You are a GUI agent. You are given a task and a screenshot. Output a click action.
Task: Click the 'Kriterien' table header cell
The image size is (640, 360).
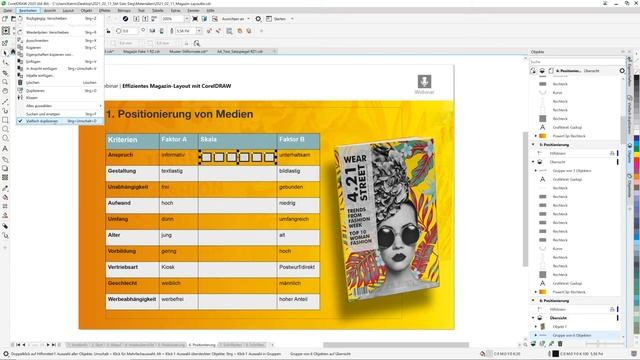(x=132, y=141)
